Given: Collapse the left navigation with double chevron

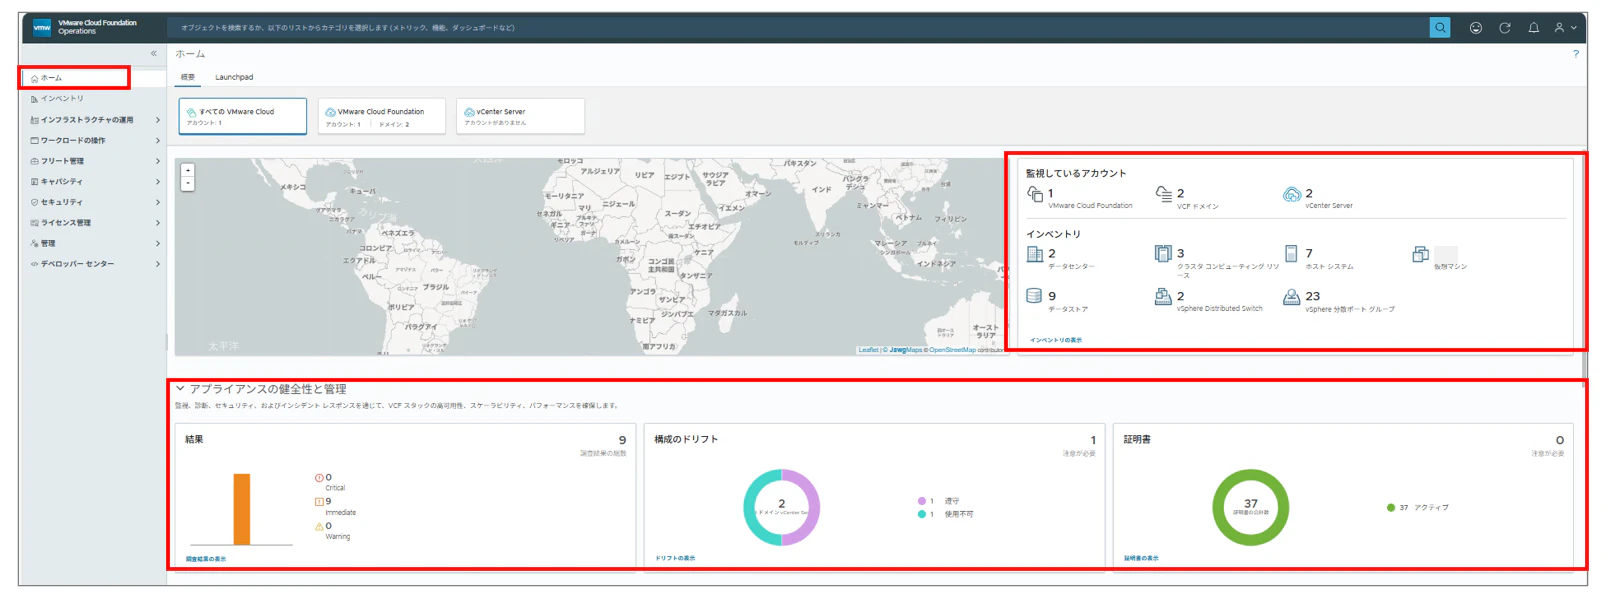Looking at the screenshot, I should coord(154,53).
